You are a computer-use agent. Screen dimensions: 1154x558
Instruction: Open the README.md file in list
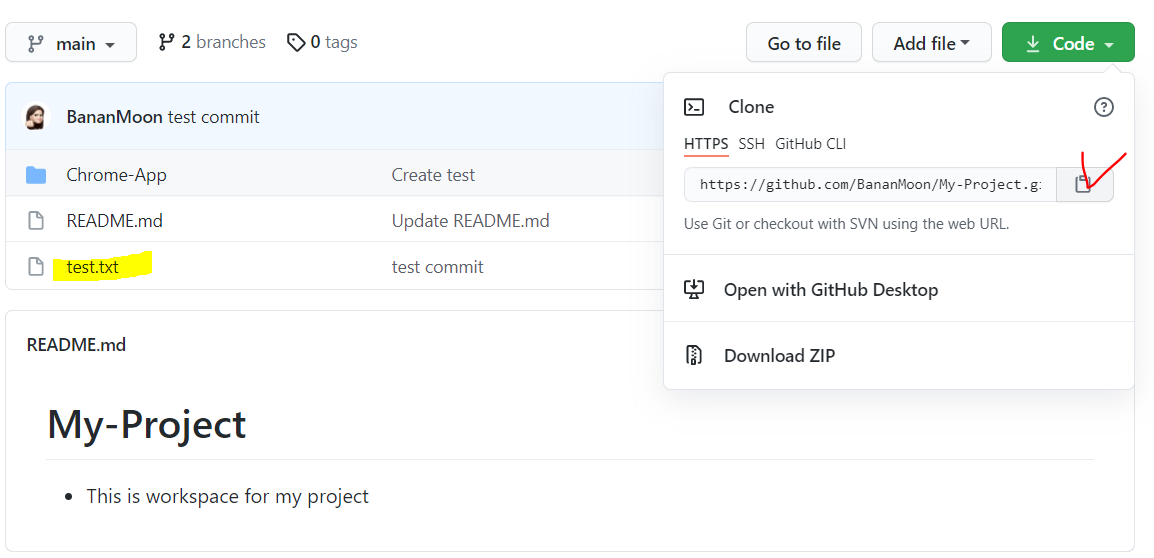click(x=114, y=220)
